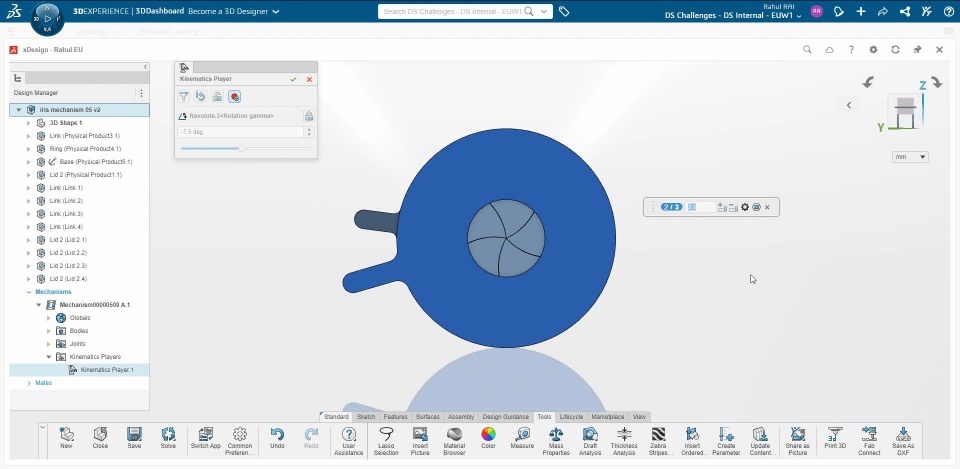960x469 pixels.
Task: Open Common Preferences gear
Action: pos(239,441)
